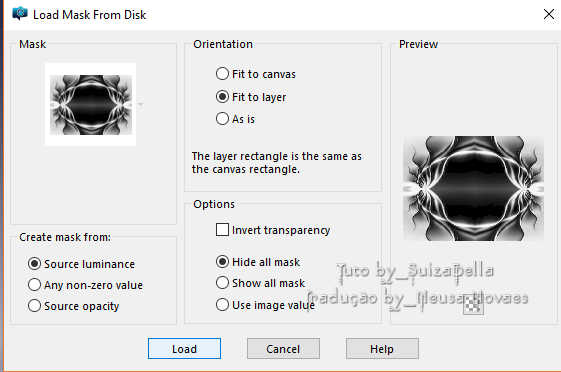Choose Show all mask option
Screen dimensions: 561x372
222,283
